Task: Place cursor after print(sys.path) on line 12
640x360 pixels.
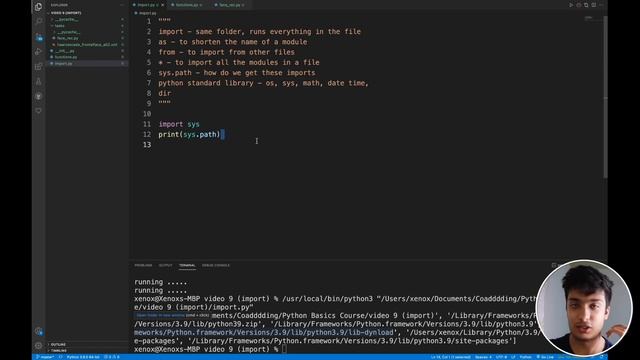Action: pyautogui.click(x=221, y=134)
